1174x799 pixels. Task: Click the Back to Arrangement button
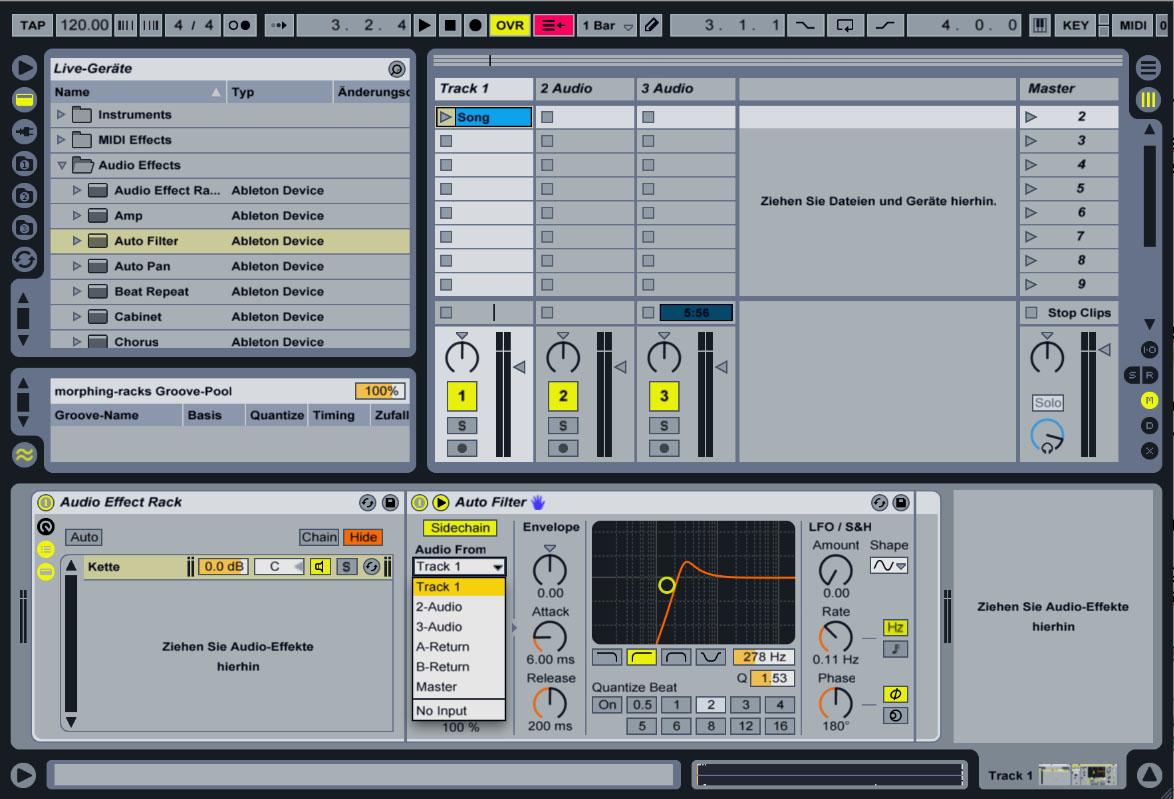(553, 25)
